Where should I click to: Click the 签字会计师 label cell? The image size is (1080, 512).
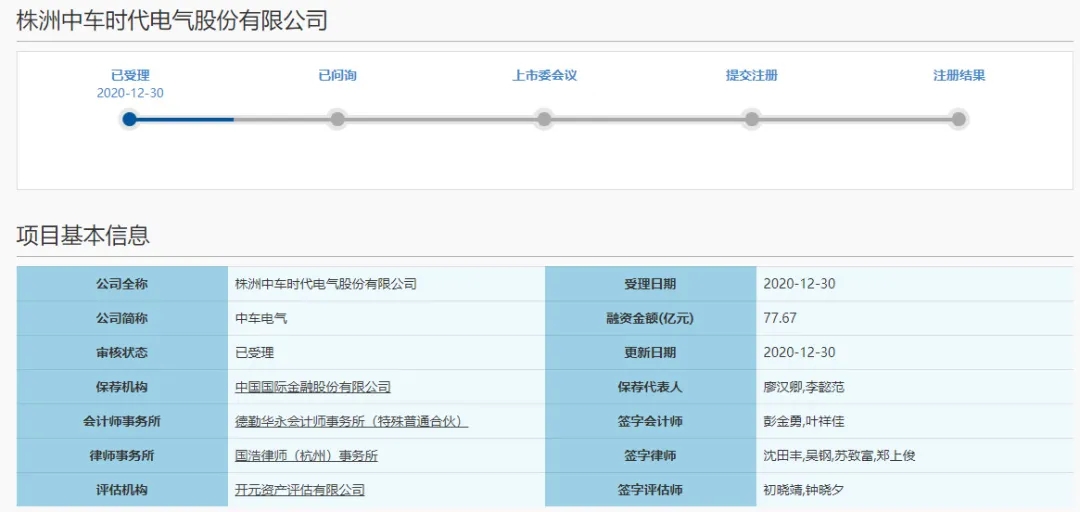tap(650, 421)
